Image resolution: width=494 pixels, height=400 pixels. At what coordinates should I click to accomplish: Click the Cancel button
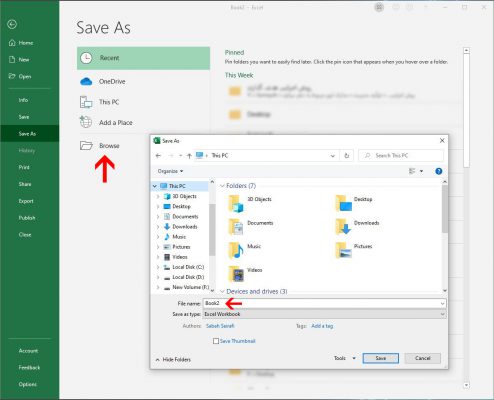[x=422, y=358]
